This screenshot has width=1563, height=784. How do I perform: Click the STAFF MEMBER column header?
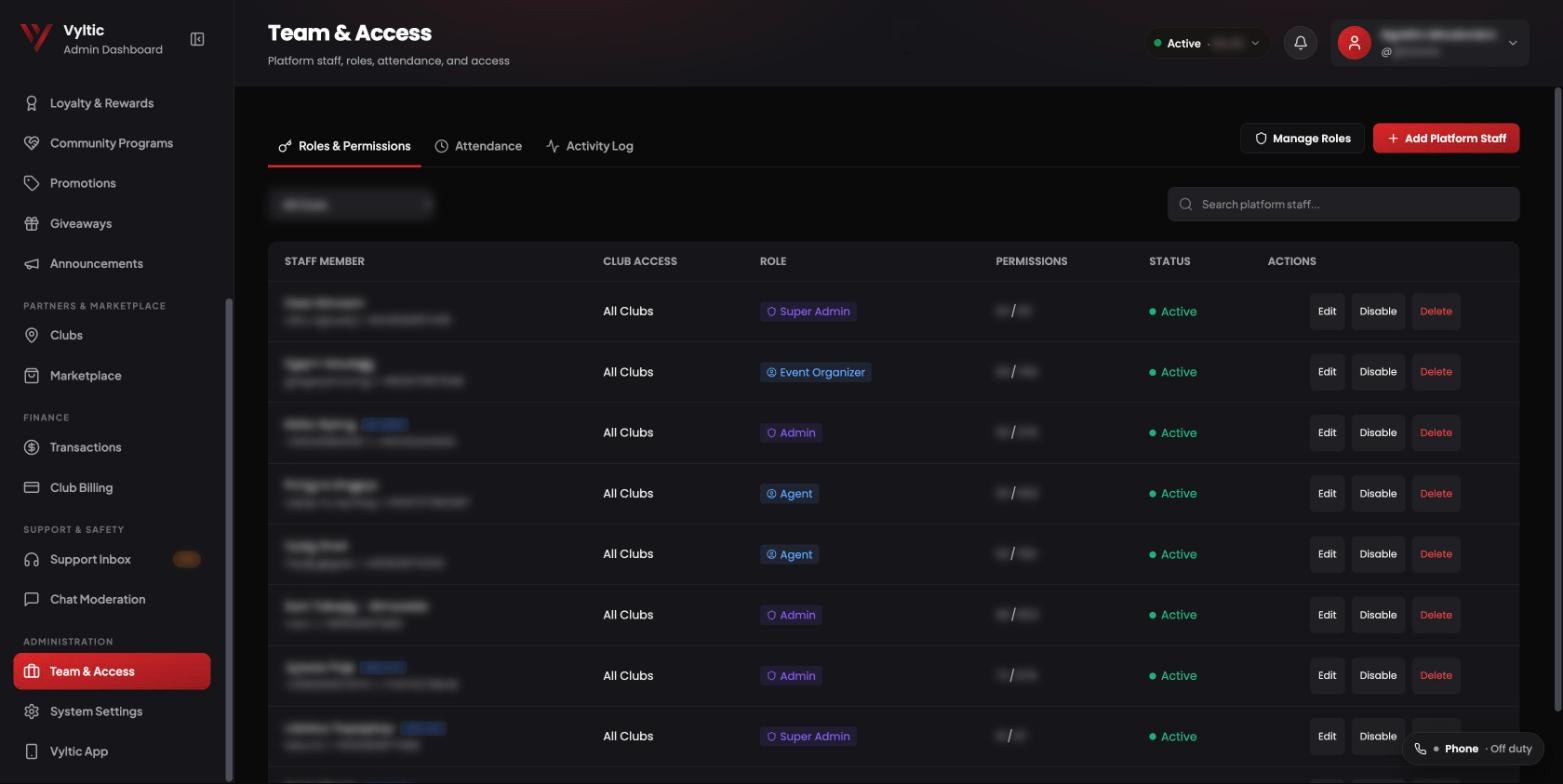324,261
